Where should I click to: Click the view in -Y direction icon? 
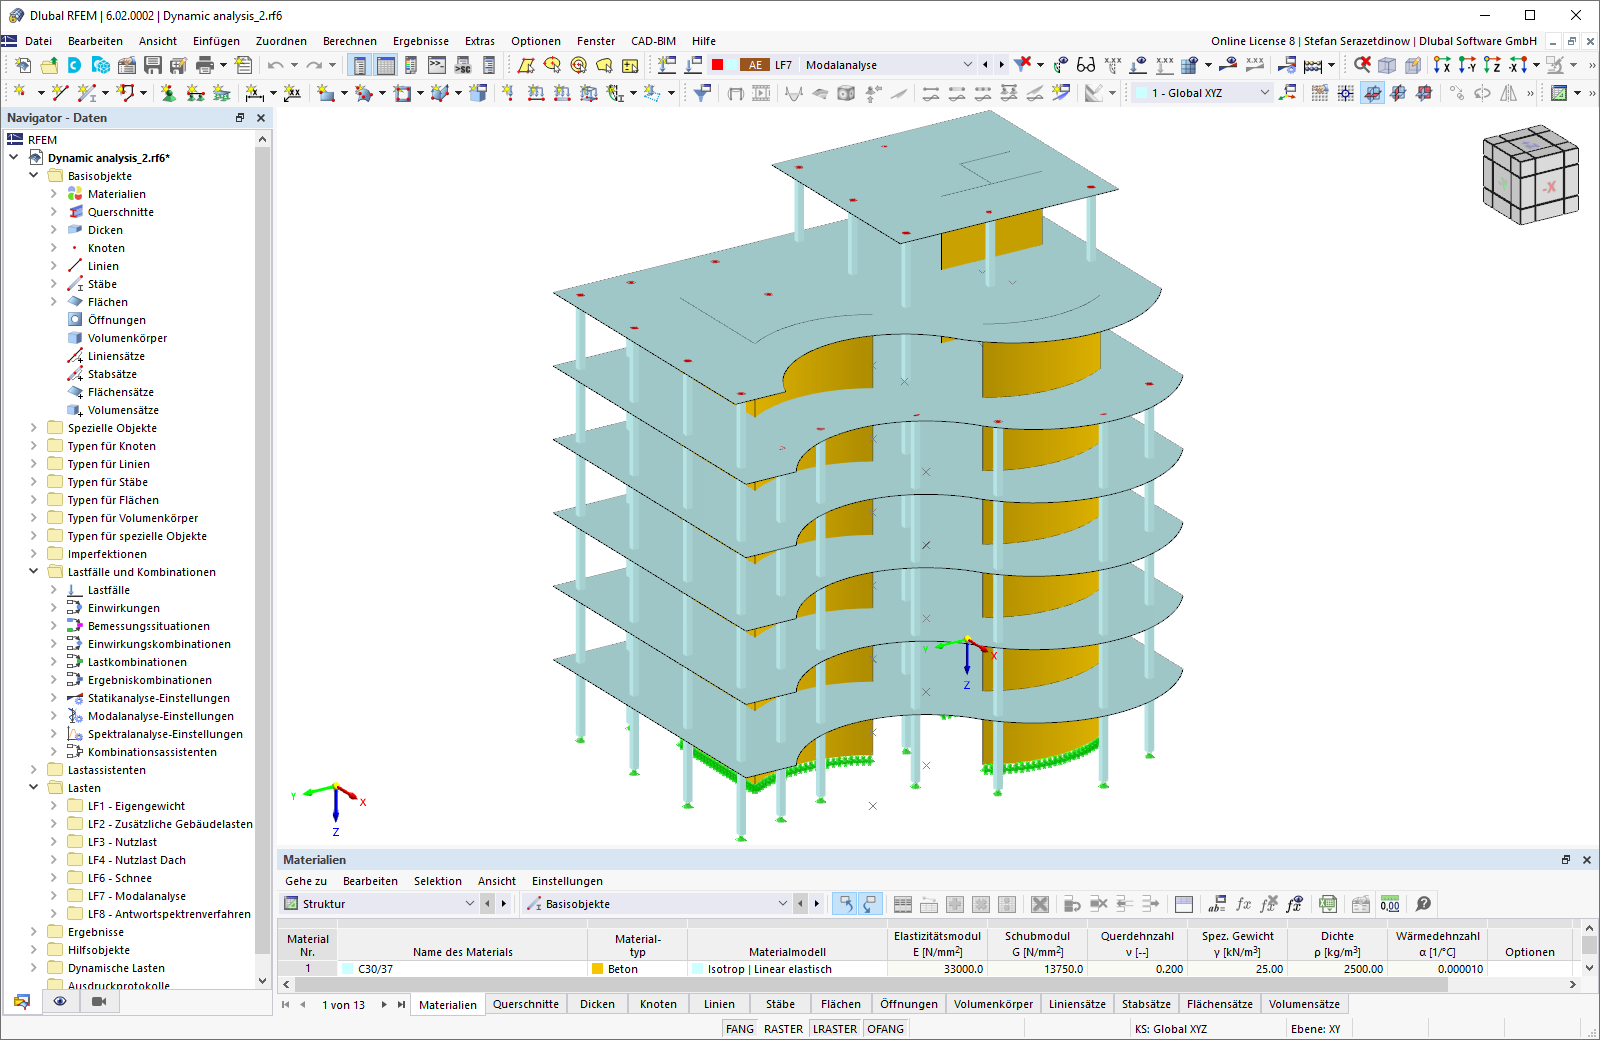click(x=1467, y=65)
